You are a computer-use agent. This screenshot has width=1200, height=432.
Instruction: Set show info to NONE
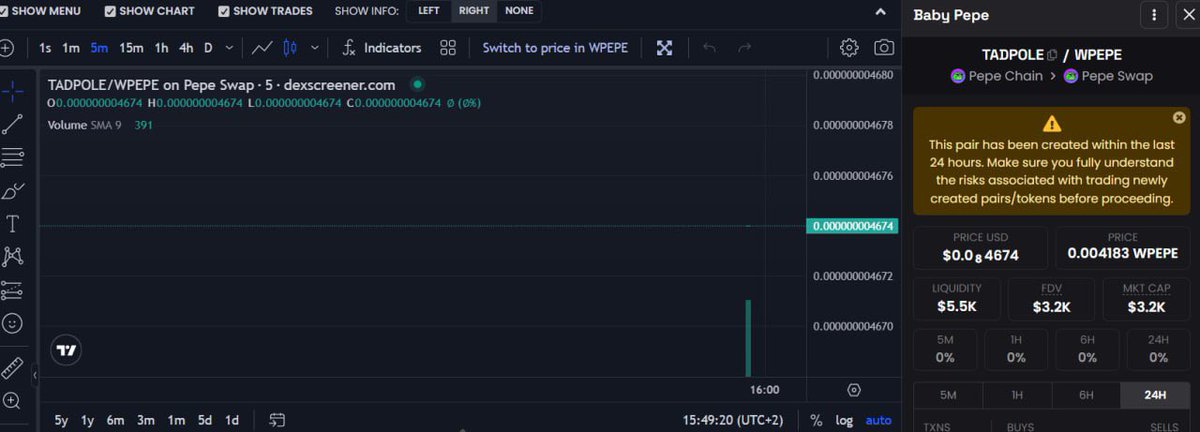point(519,11)
